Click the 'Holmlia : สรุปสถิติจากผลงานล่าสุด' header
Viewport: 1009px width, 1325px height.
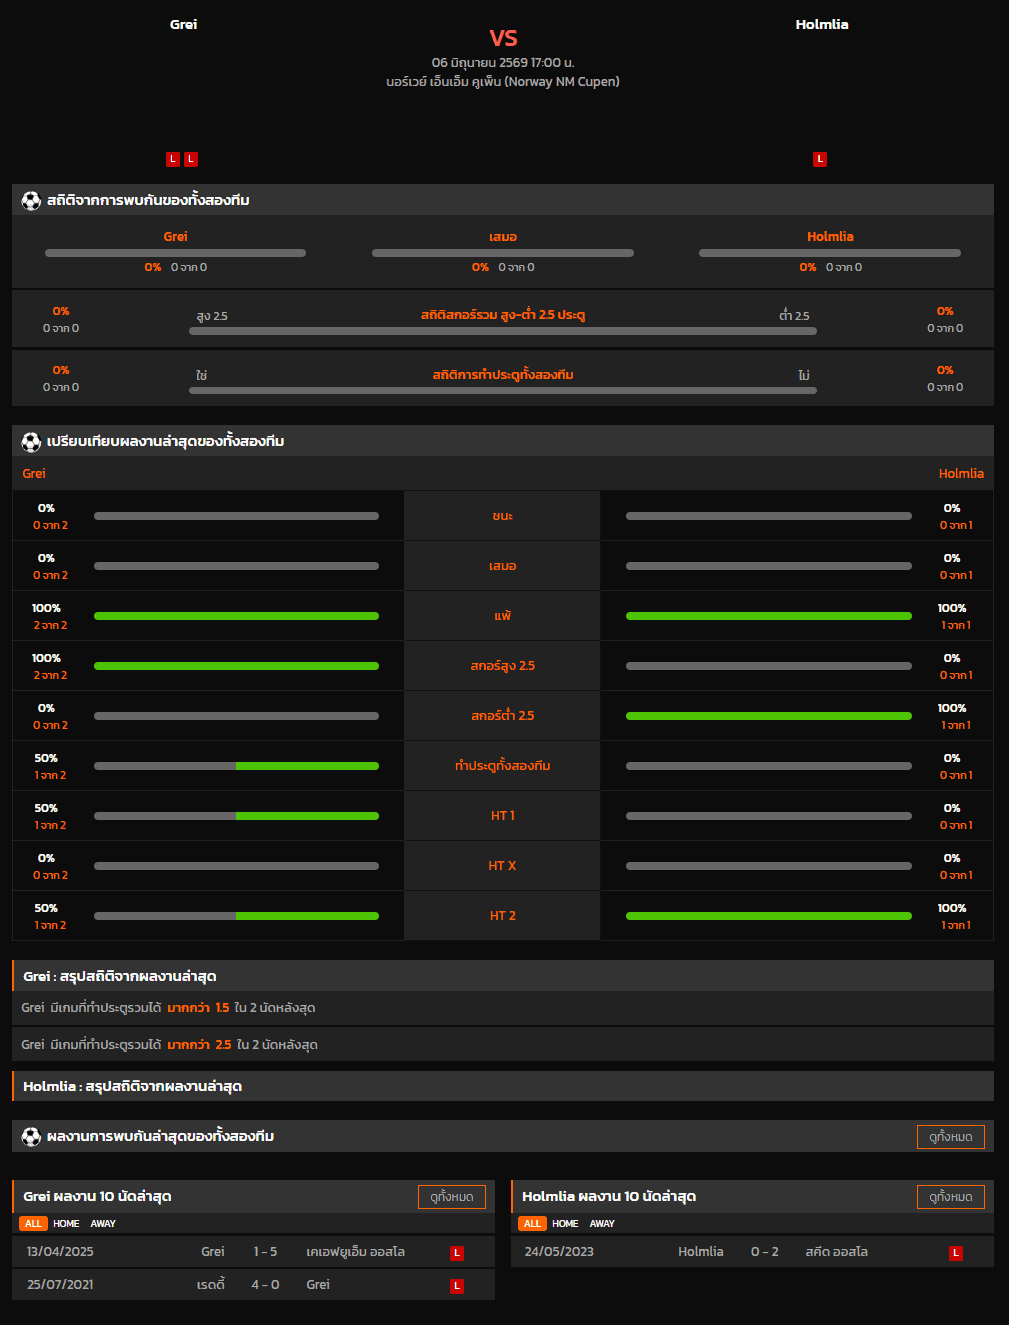click(503, 1086)
